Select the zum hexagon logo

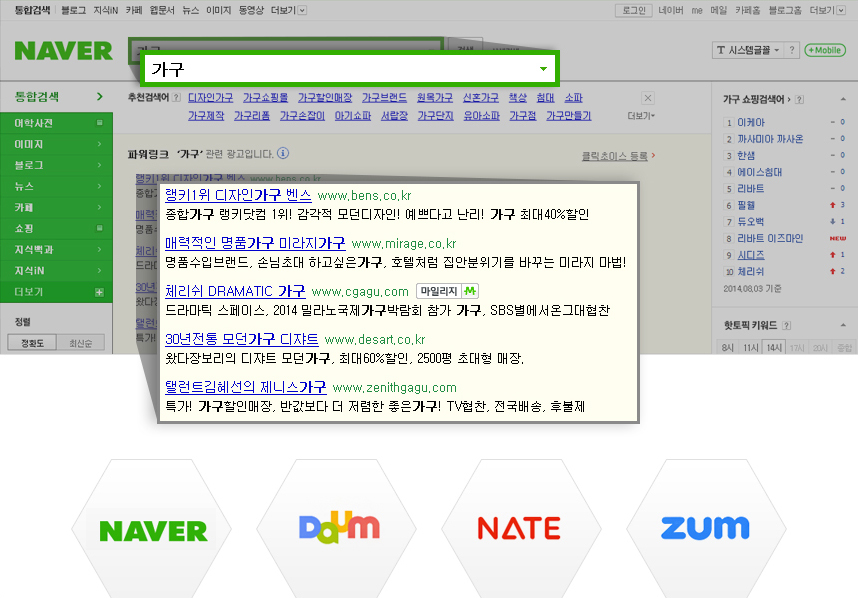tap(706, 529)
